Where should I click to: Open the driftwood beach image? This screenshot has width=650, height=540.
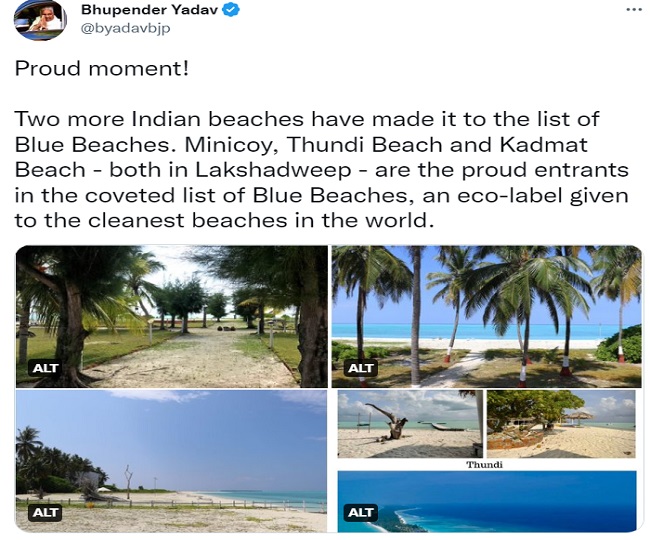[410, 424]
